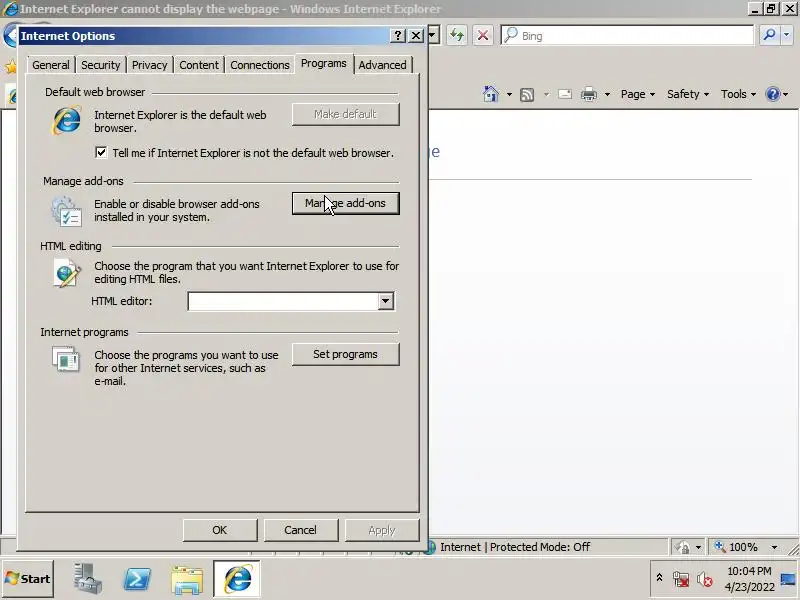The height and width of the screenshot is (600, 800).
Task: Show hidden tray icons arrow
Action: pyautogui.click(x=659, y=578)
